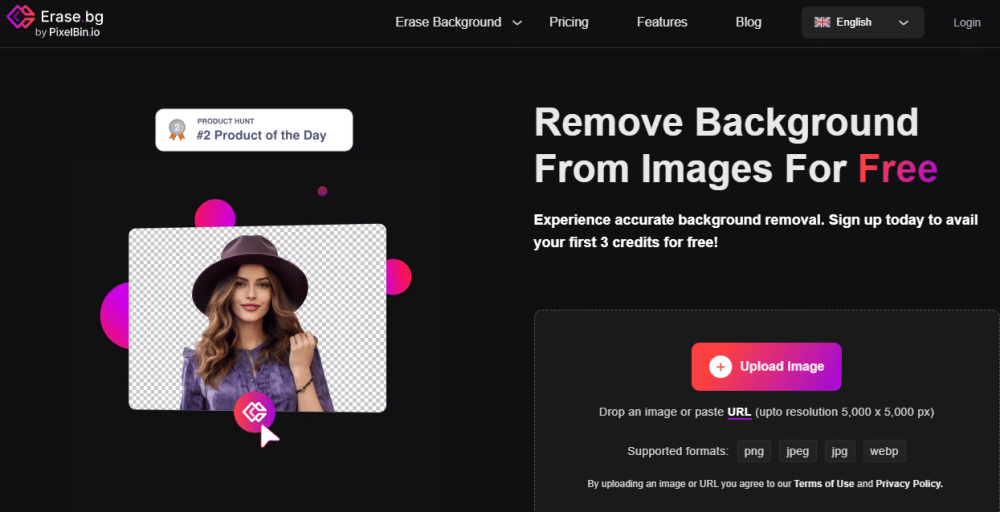Open the Privacy Policy link

tap(909, 484)
